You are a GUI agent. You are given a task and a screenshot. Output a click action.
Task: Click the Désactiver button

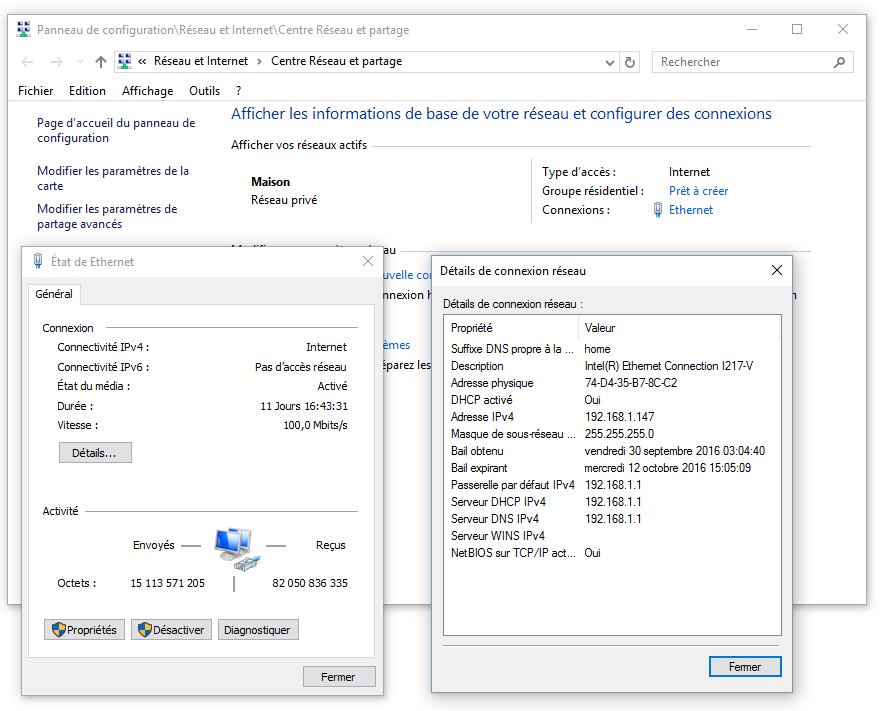click(x=171, y=630)
